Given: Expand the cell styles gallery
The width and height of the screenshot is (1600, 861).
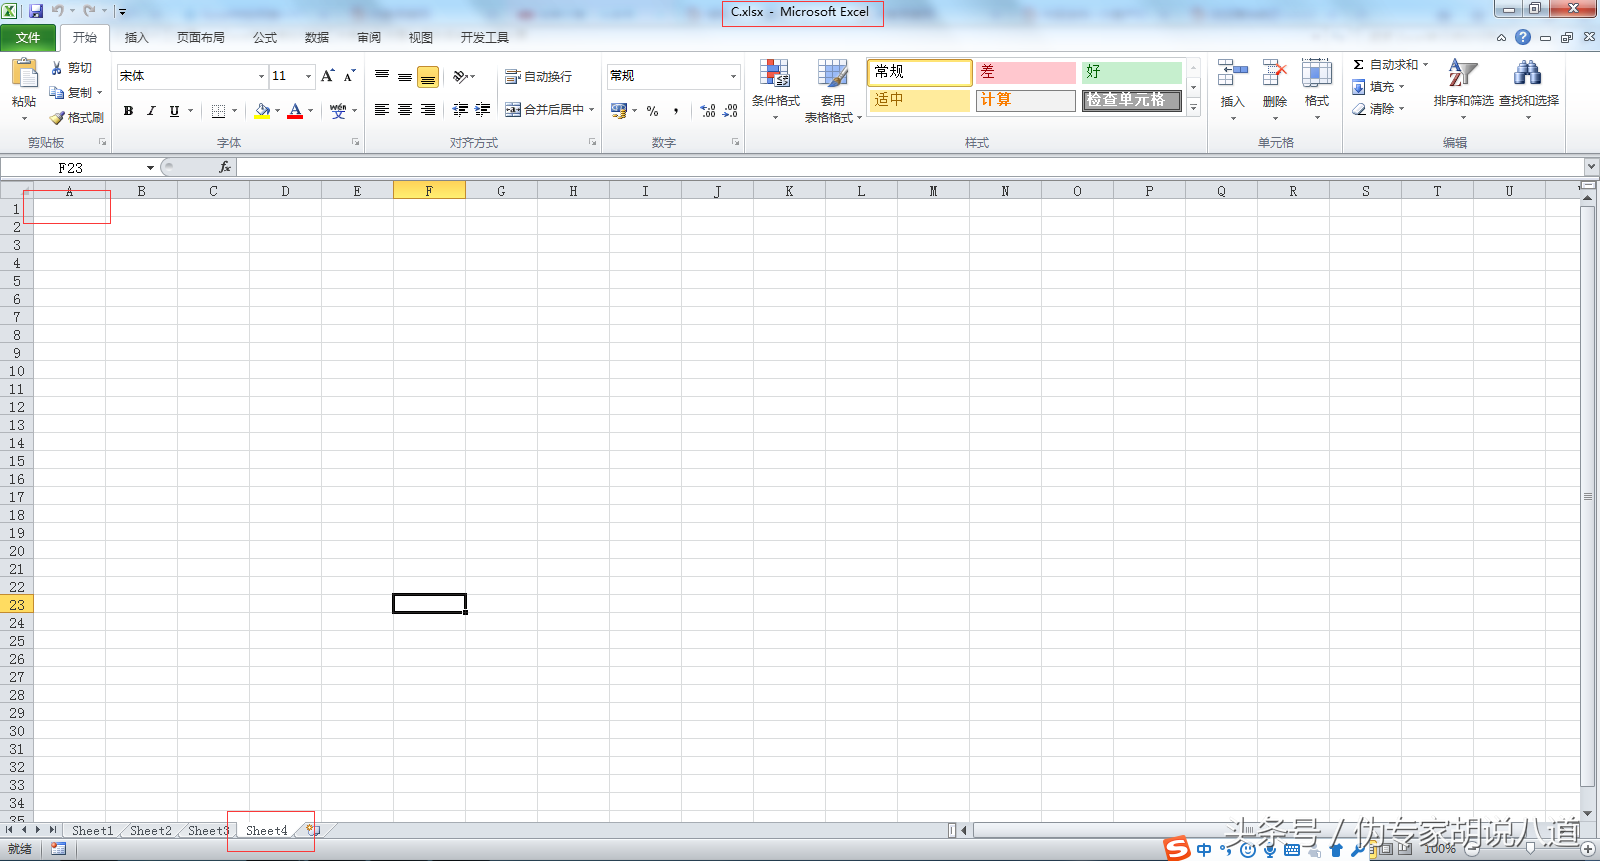Looking at the screenshot, I should [x=1193, y=107].
